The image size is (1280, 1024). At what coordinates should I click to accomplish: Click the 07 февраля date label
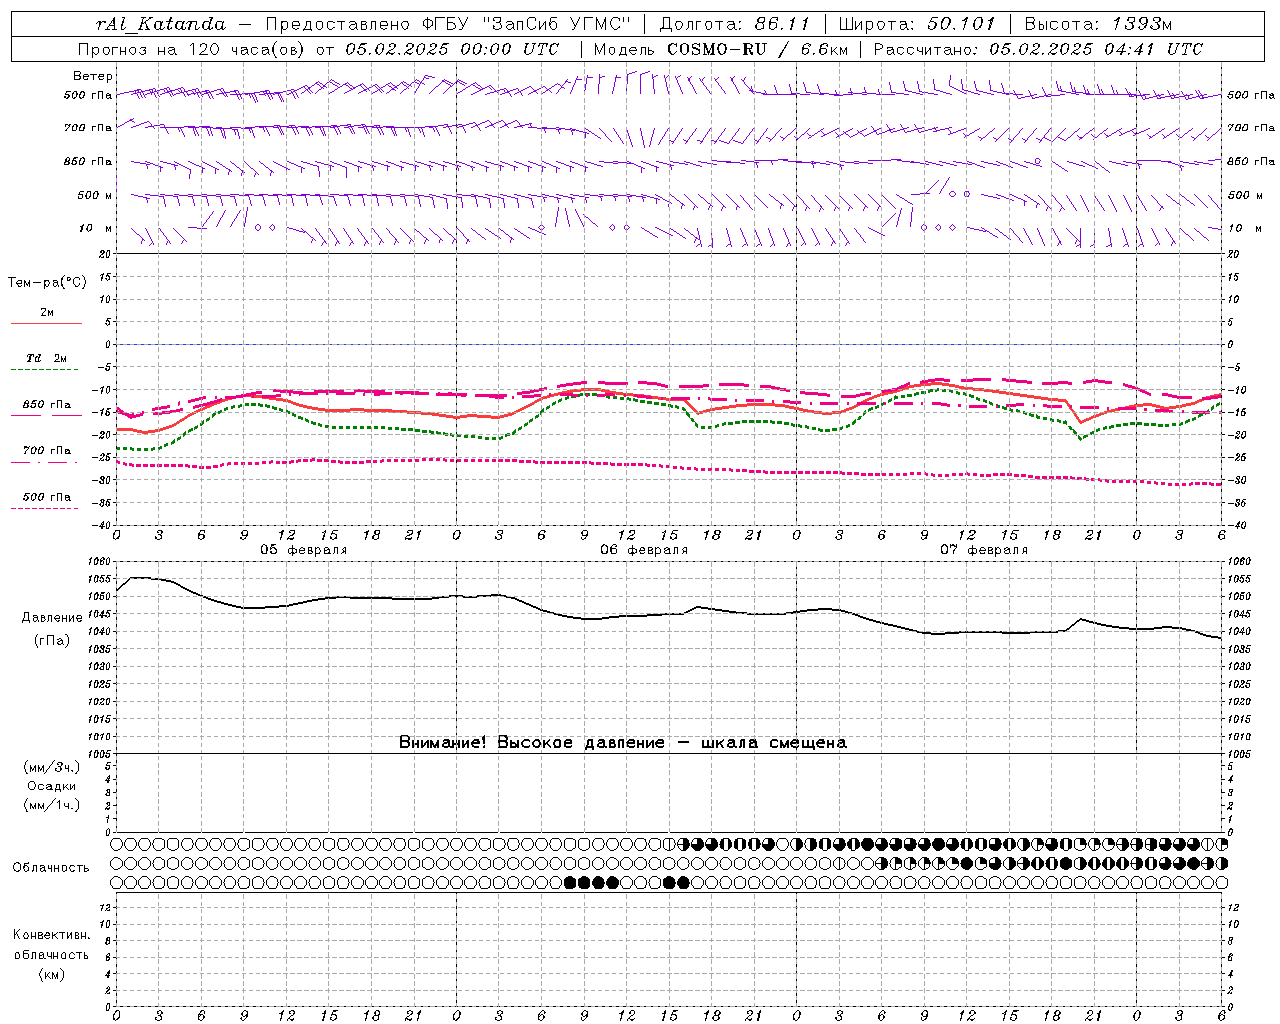click(984, 550)
